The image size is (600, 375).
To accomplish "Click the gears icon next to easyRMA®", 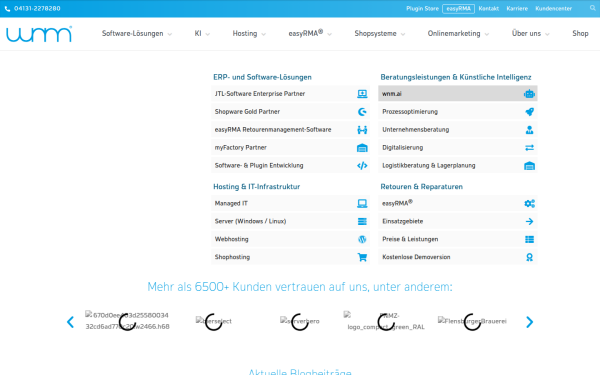I will click(529, 204).
